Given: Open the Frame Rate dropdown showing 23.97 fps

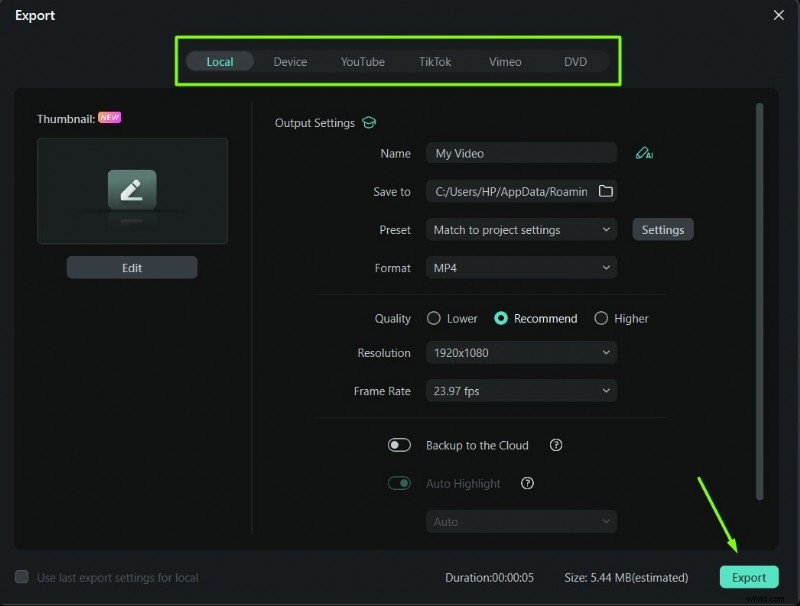Looking at the screenshot, I should (520, 391).
